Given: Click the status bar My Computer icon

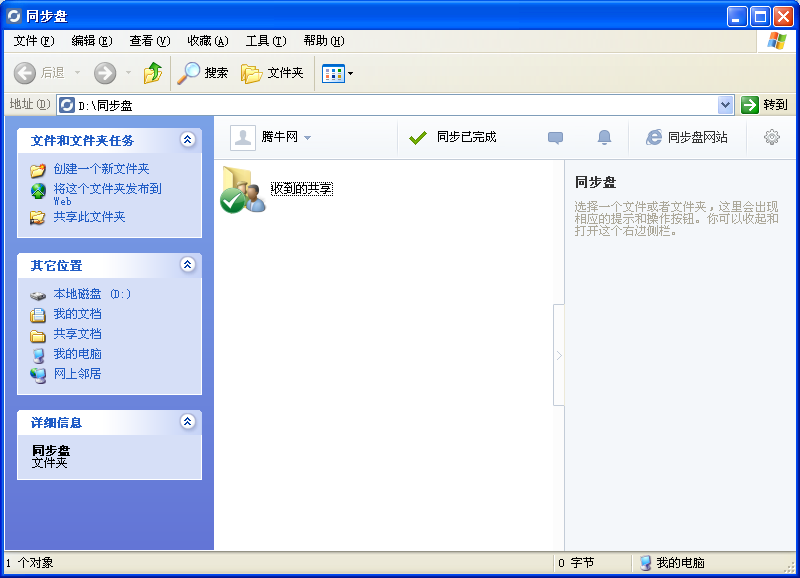Looking at the screenshot, I should pyautogui.click(x=645, y=563).
